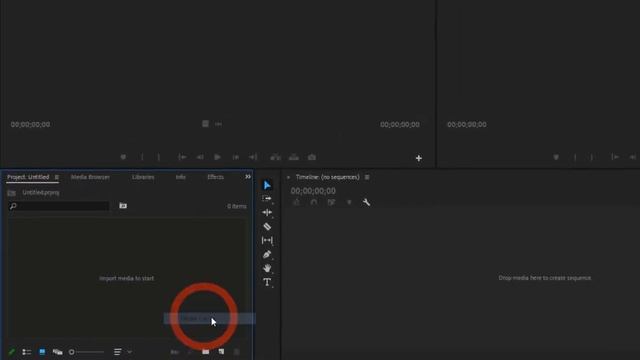Create a new search bin from query
Viewport: 640px width, 360px height.
(123, 206)
